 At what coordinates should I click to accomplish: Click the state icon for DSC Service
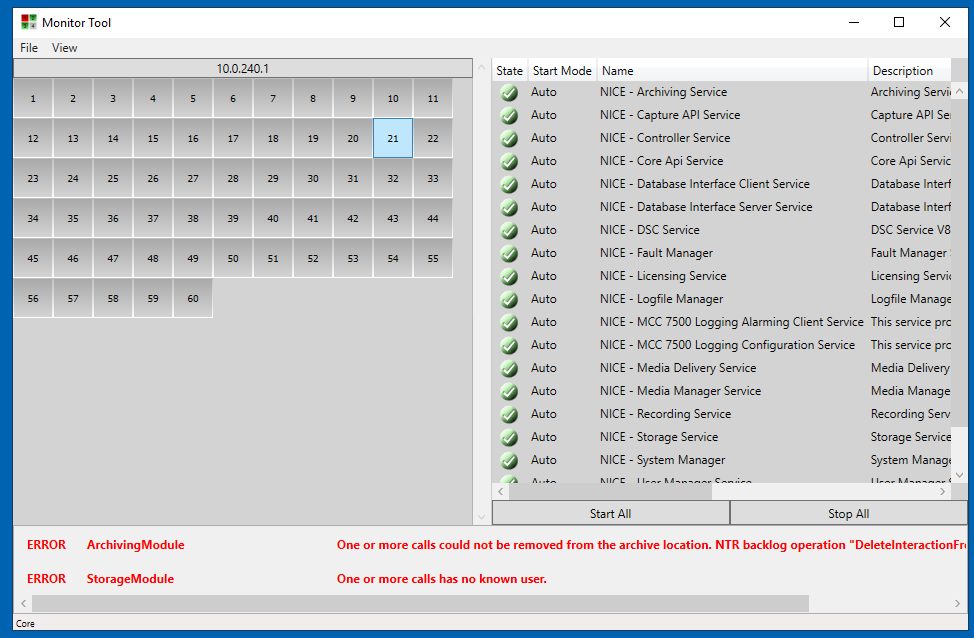pos(509,230)
